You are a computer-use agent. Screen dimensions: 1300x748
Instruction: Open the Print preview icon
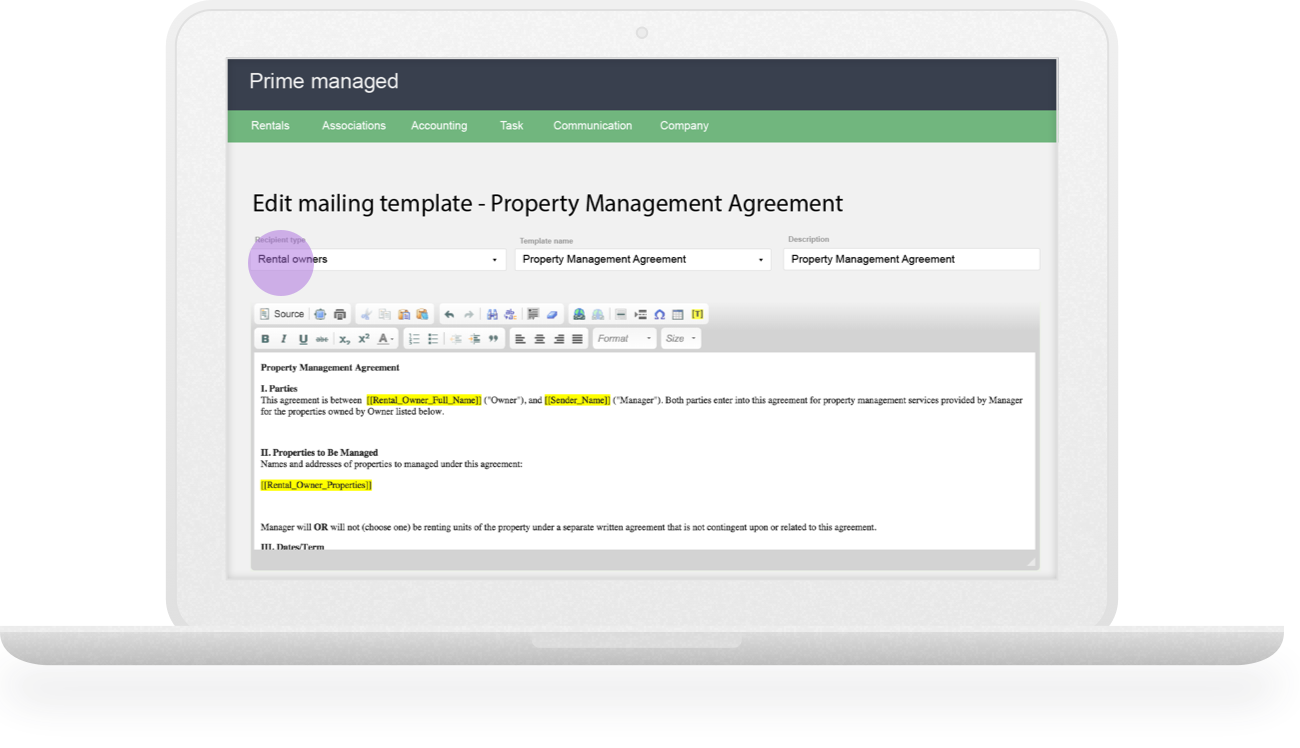point(340,313)
